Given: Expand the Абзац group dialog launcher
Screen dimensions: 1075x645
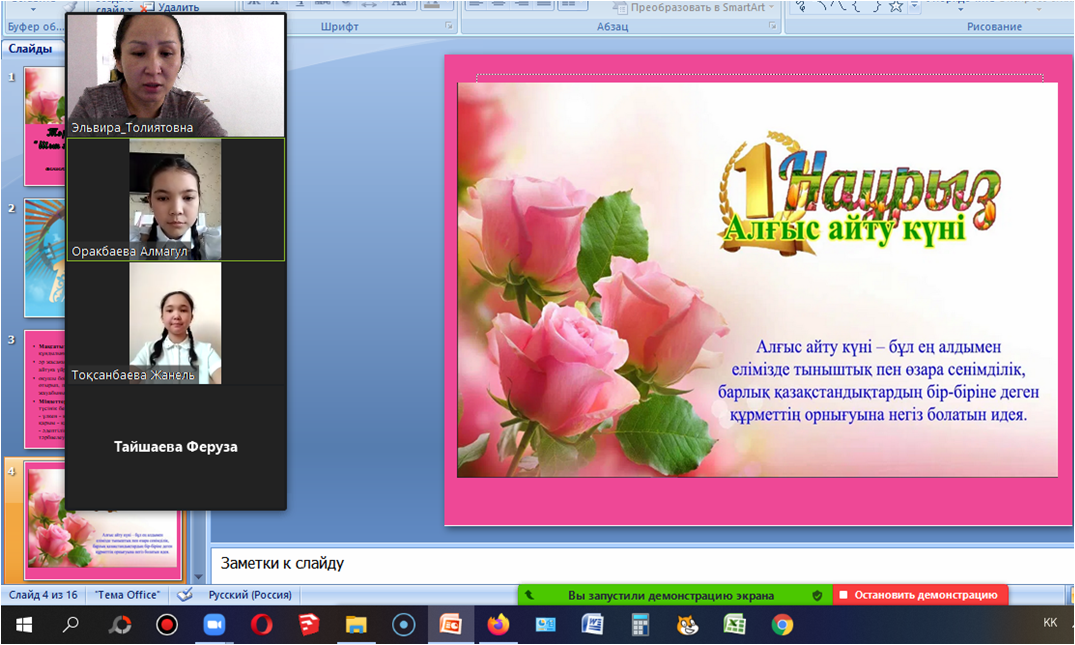Looking at the screenshot, I should point(773,26).
